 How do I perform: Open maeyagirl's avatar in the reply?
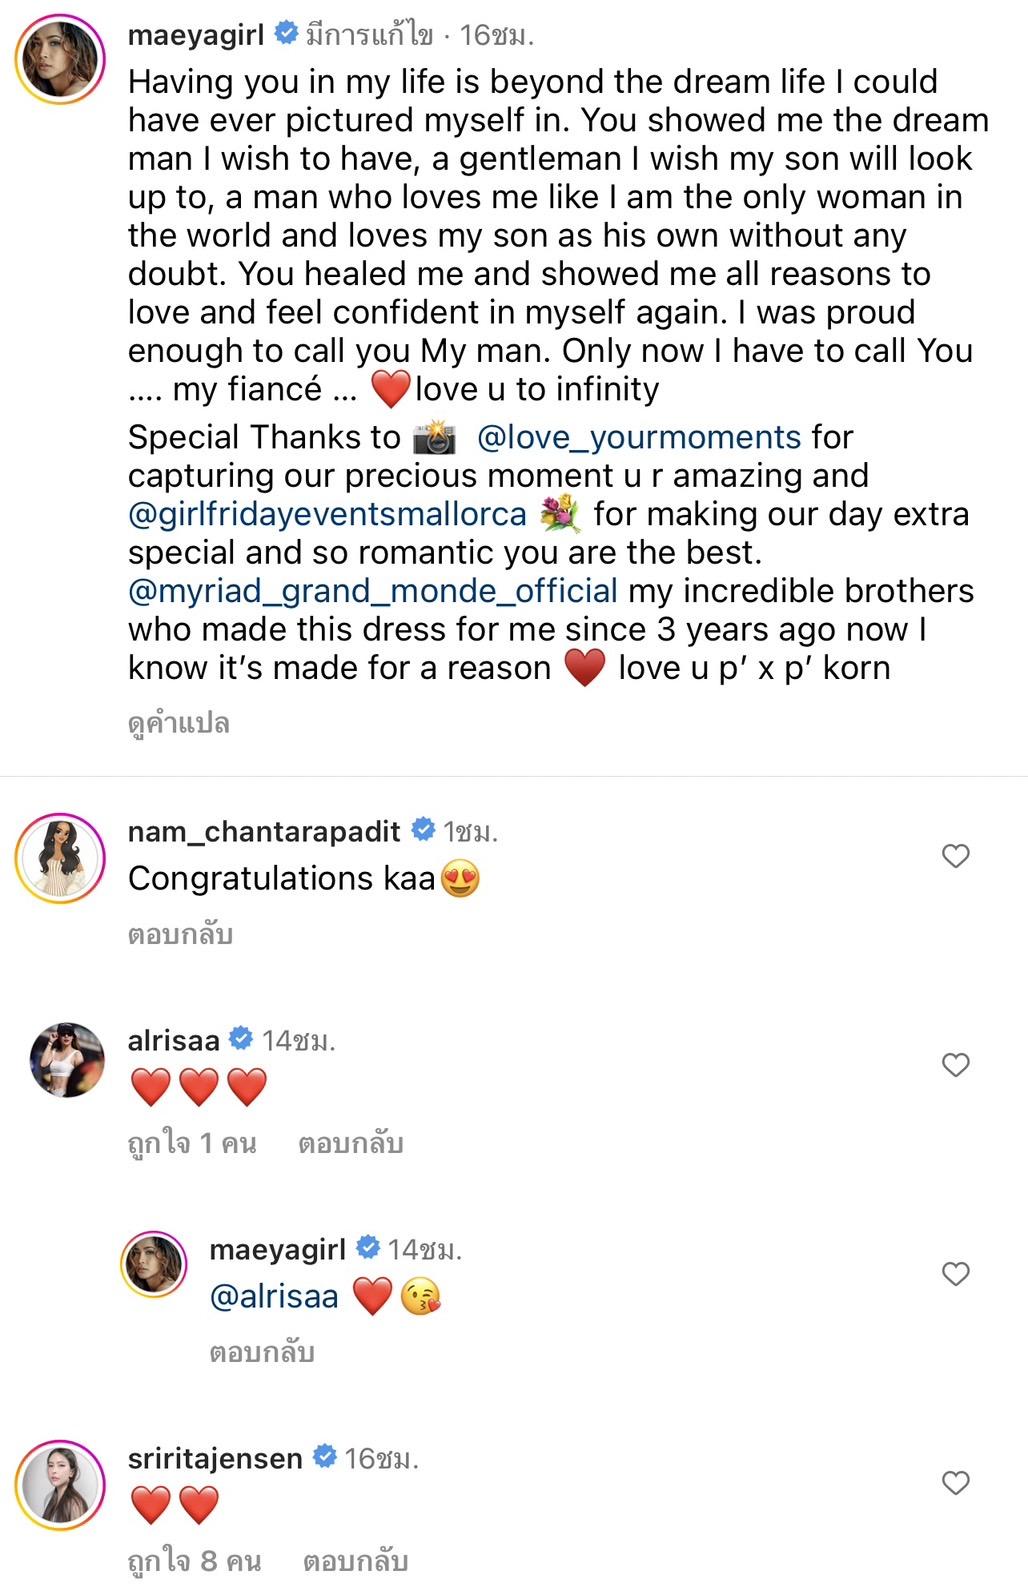pyautogui.click(x=154, y=1264)
